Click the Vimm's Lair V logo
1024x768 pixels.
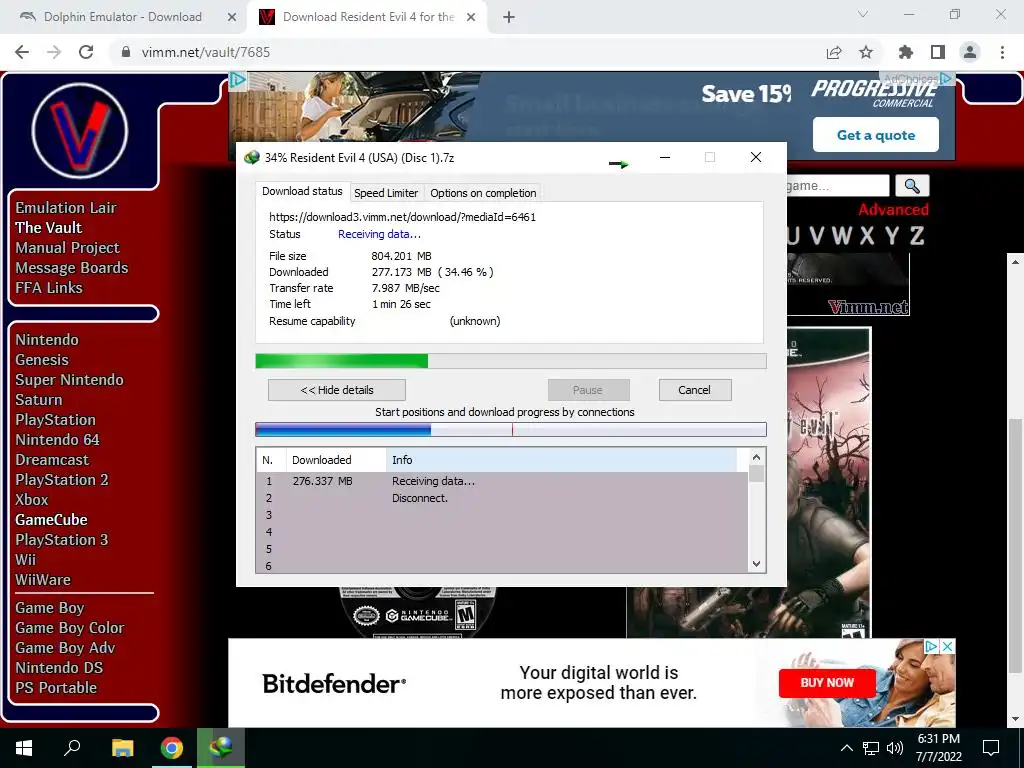coord(80,130)
